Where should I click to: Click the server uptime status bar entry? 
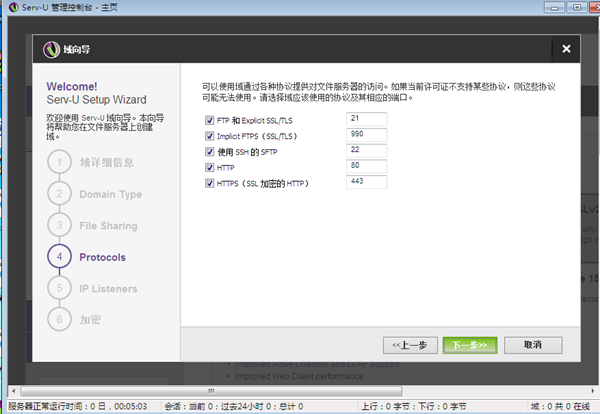click(78, 406)
